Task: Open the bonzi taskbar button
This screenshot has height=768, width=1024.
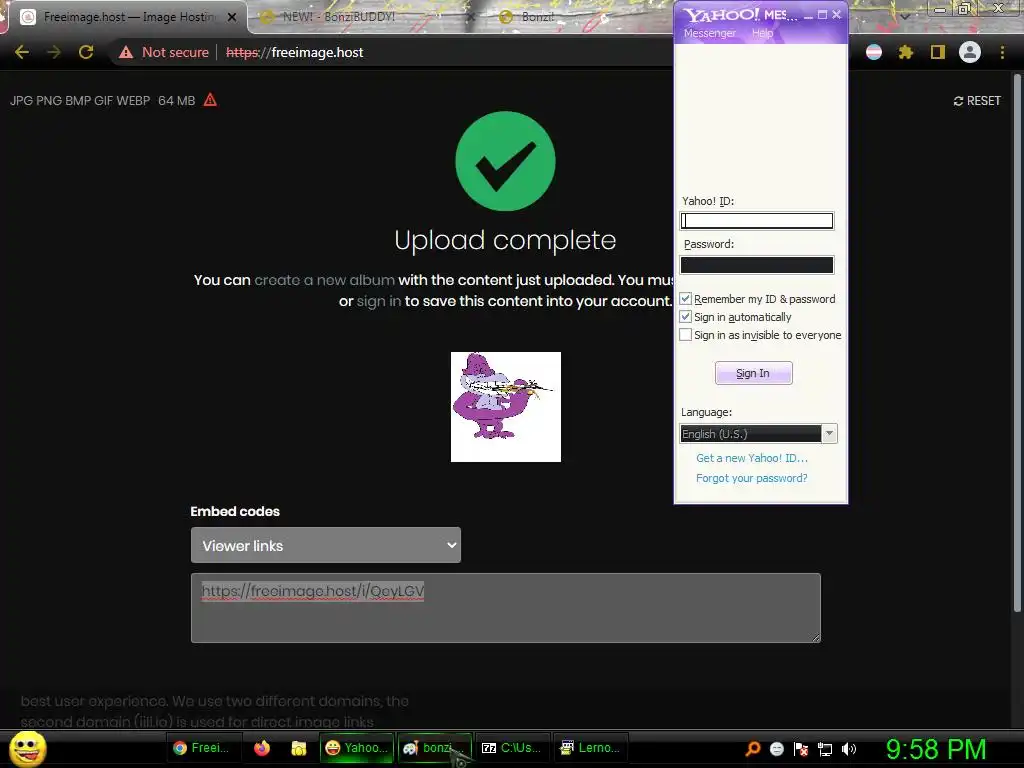Action: (x=434, y=748)
